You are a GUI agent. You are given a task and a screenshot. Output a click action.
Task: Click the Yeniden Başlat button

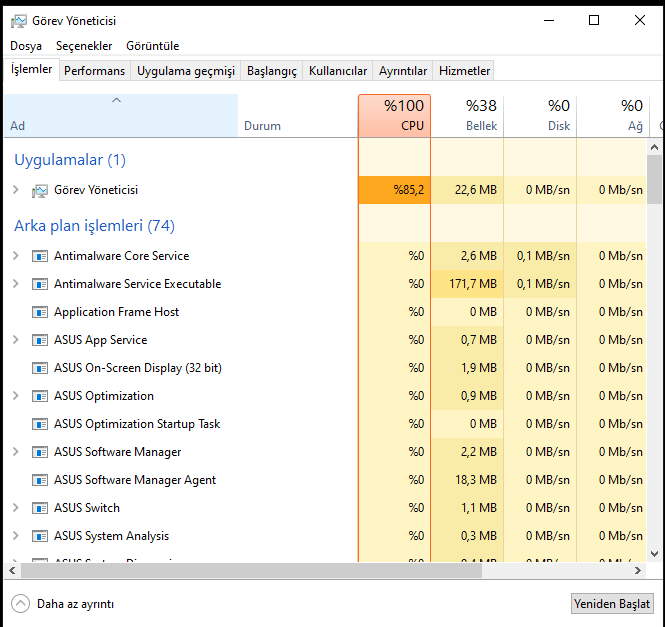612,604
